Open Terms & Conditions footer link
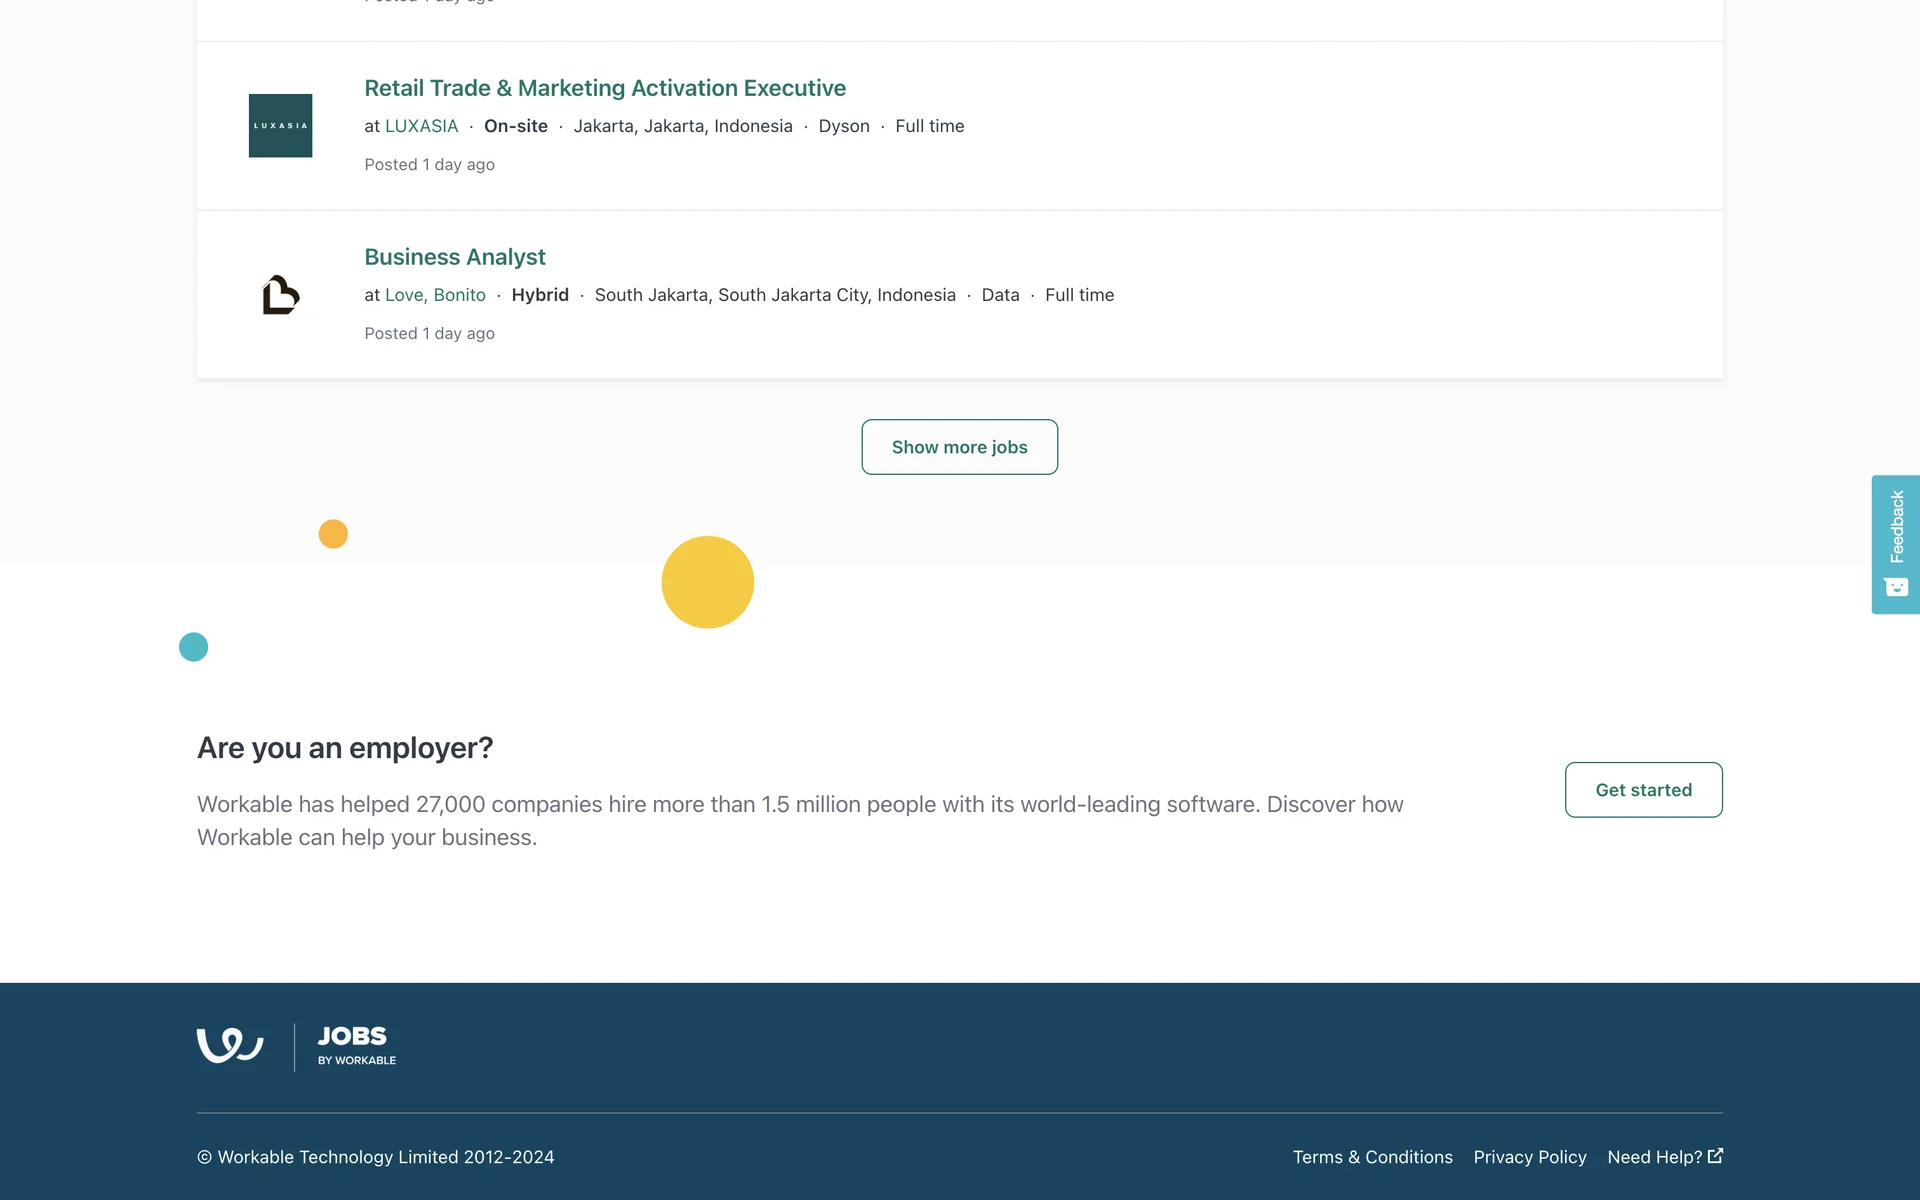 [x=1372, y=1157]
